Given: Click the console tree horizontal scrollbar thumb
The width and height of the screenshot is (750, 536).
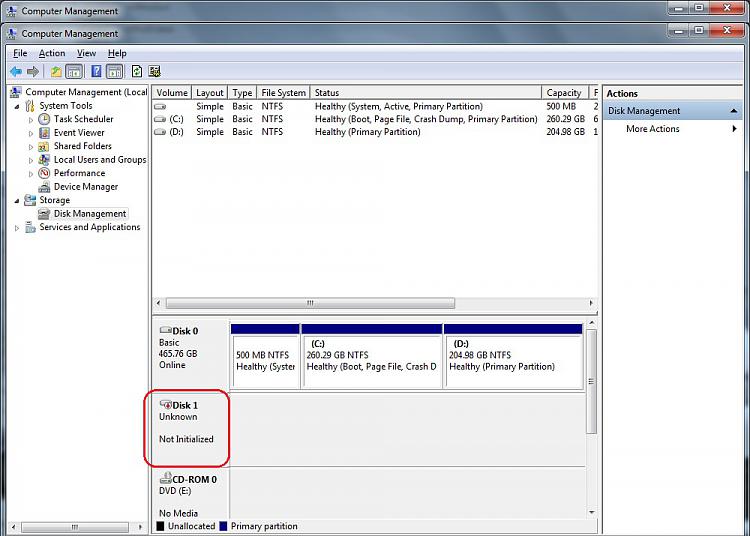Looking at the screenshot, I should click(x=75, y=527).
